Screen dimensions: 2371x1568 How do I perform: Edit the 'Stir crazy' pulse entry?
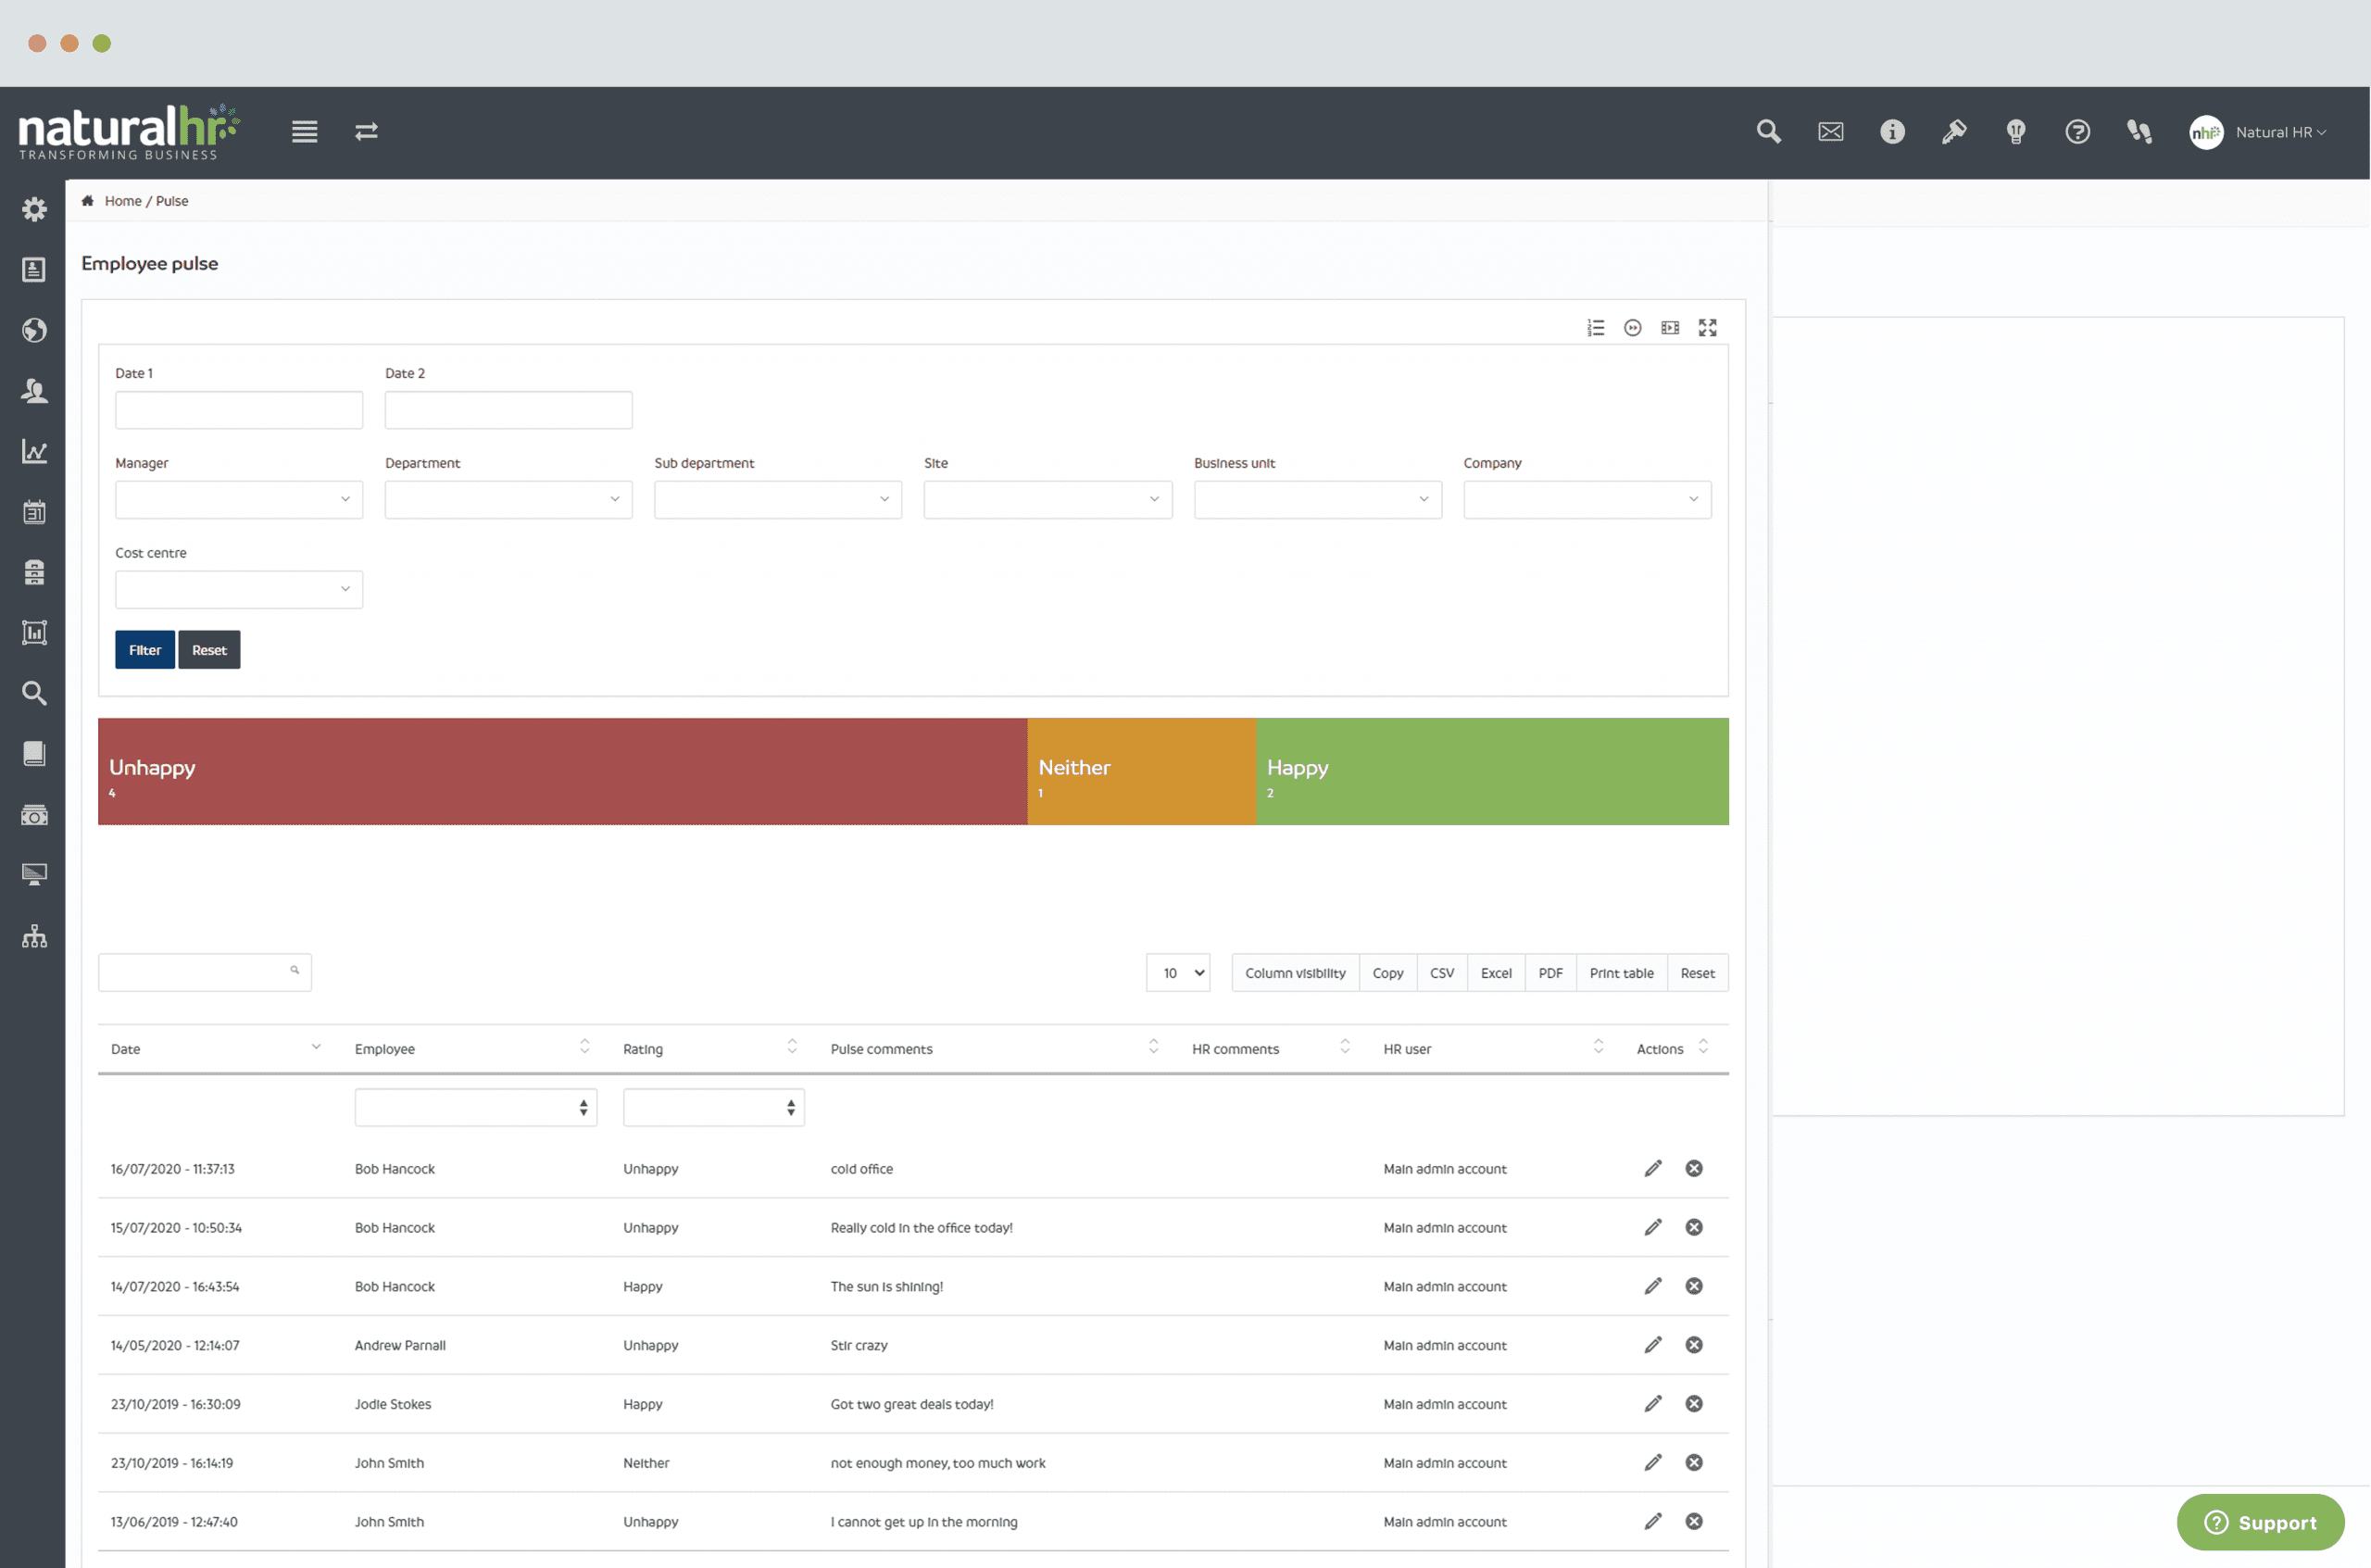point(1653,1345)
